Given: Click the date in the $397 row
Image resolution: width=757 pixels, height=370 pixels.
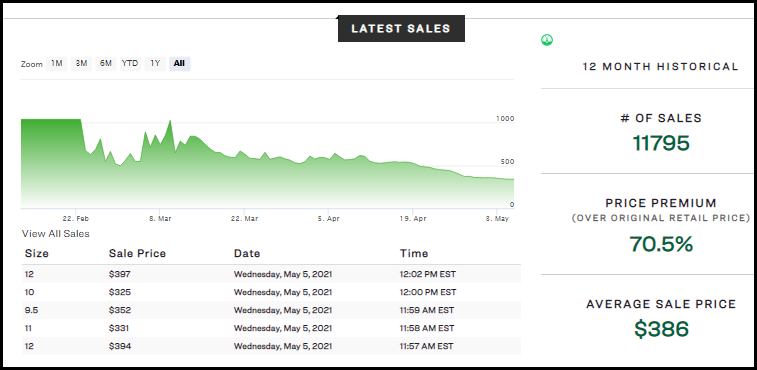Looking at the screenshot, I should [x=283, y=274].
